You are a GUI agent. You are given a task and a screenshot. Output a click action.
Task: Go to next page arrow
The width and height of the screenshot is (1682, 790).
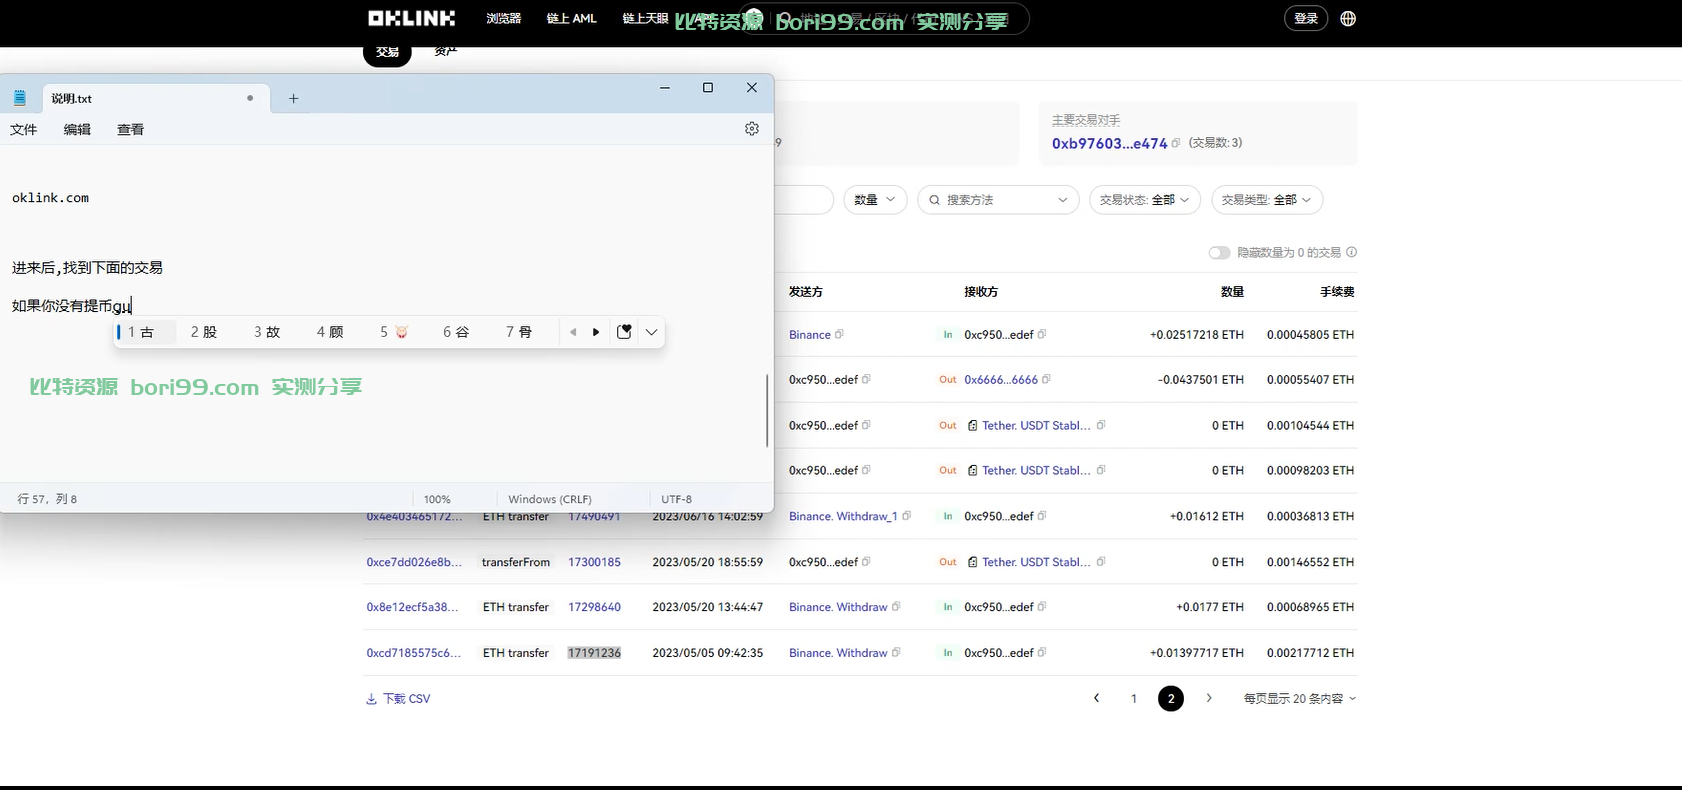point(1208,698)
